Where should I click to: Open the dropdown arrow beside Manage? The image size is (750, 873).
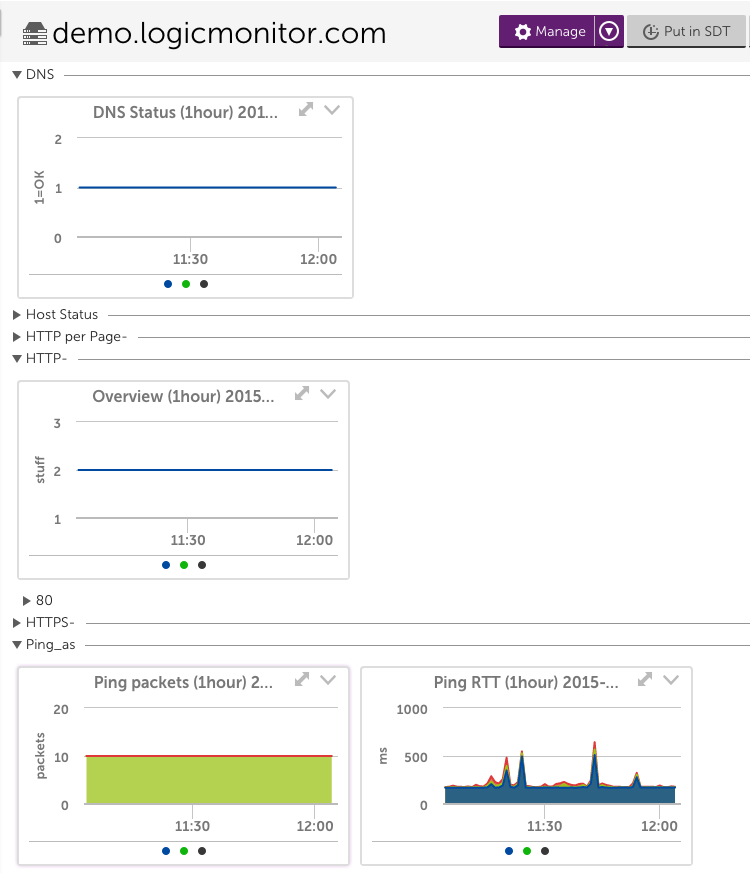tap(609, 32)
